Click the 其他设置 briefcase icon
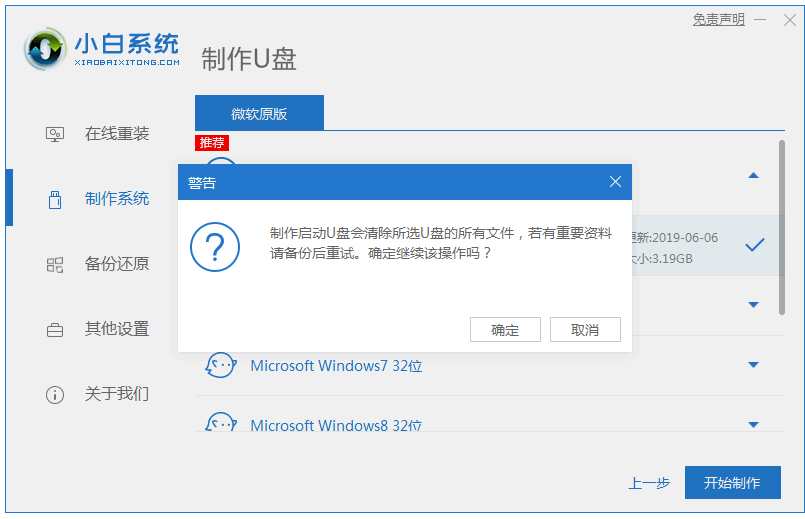The height and width of the screenshot is (519, 805). pos(55,329)
